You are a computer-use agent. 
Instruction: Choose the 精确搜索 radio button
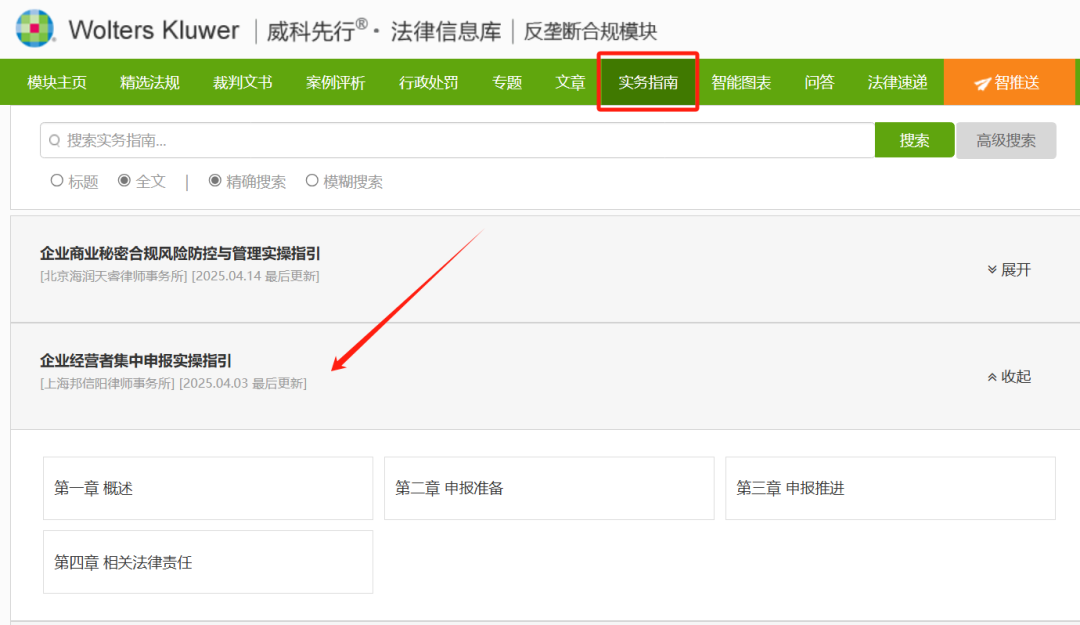[x=215, y=181]
